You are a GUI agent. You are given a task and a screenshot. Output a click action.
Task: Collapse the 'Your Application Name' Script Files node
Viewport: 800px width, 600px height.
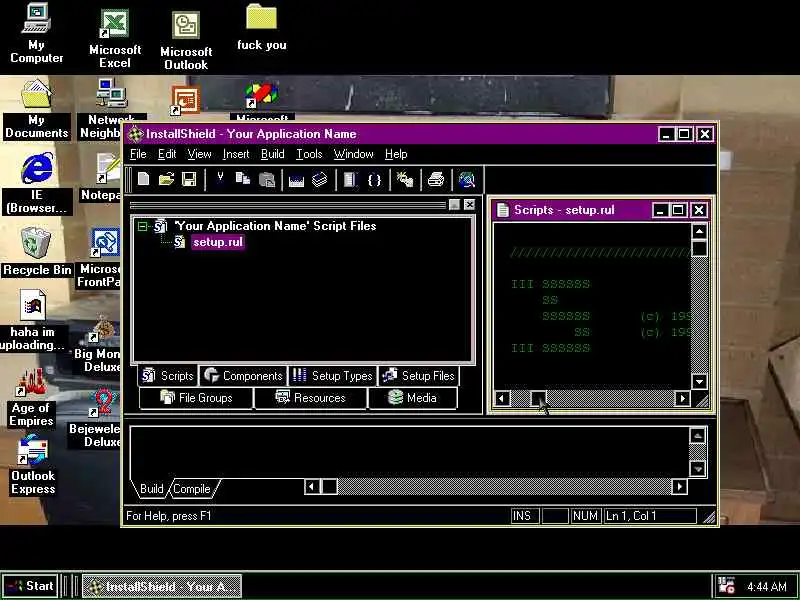[143, 226]
